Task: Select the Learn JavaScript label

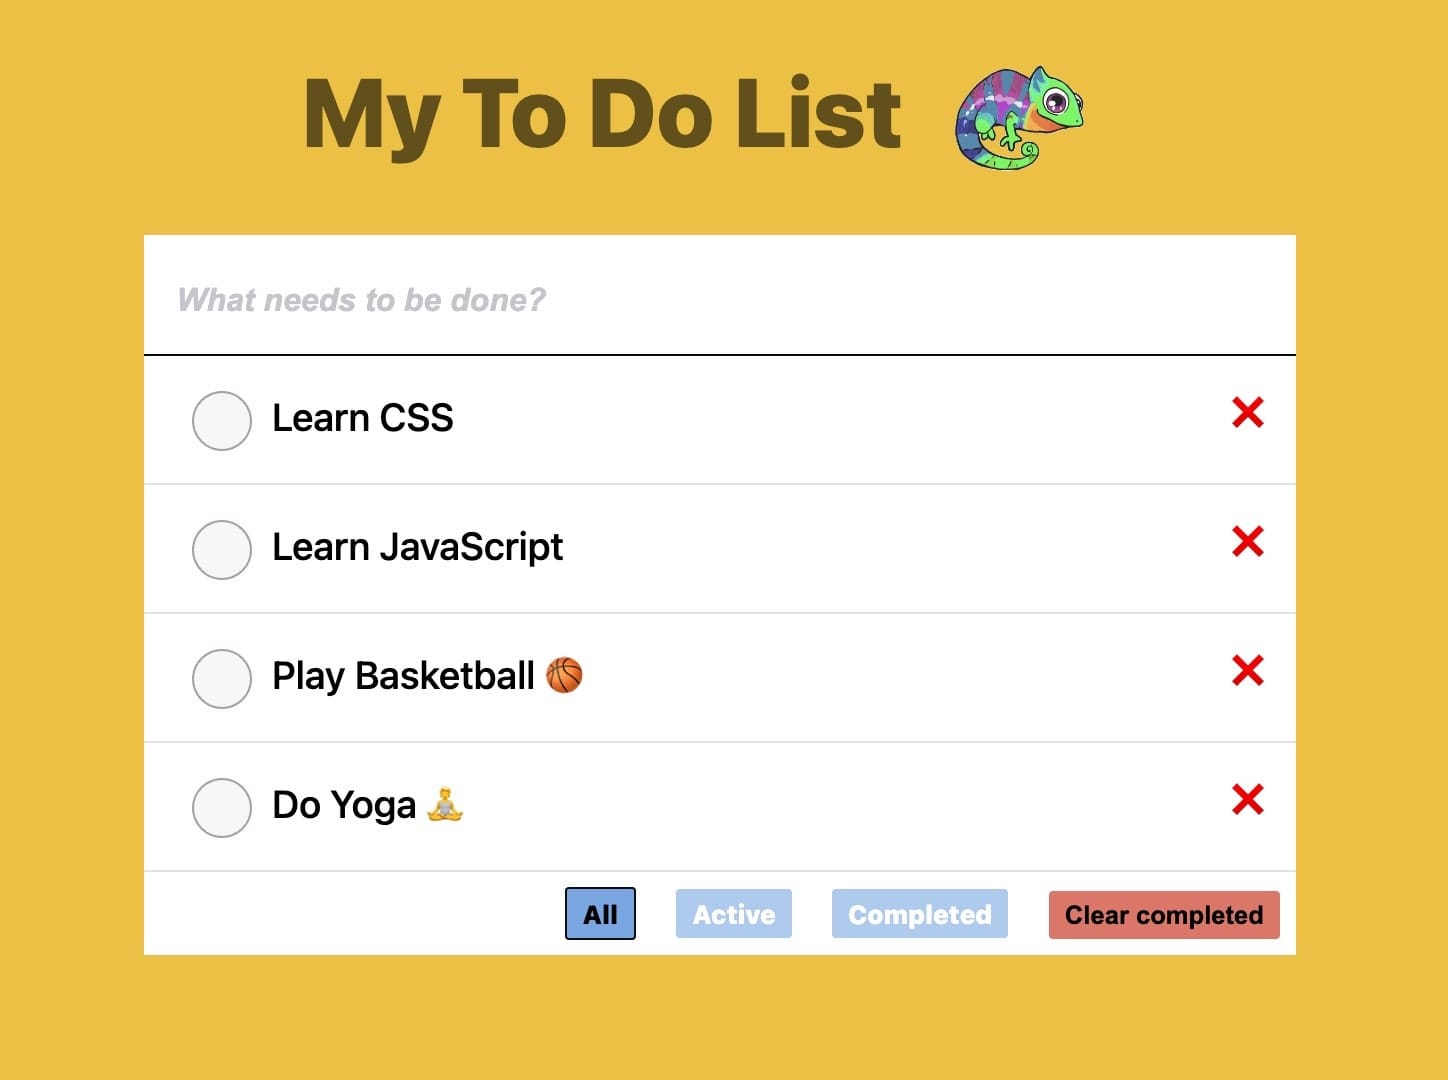Action: pos(417,547)
